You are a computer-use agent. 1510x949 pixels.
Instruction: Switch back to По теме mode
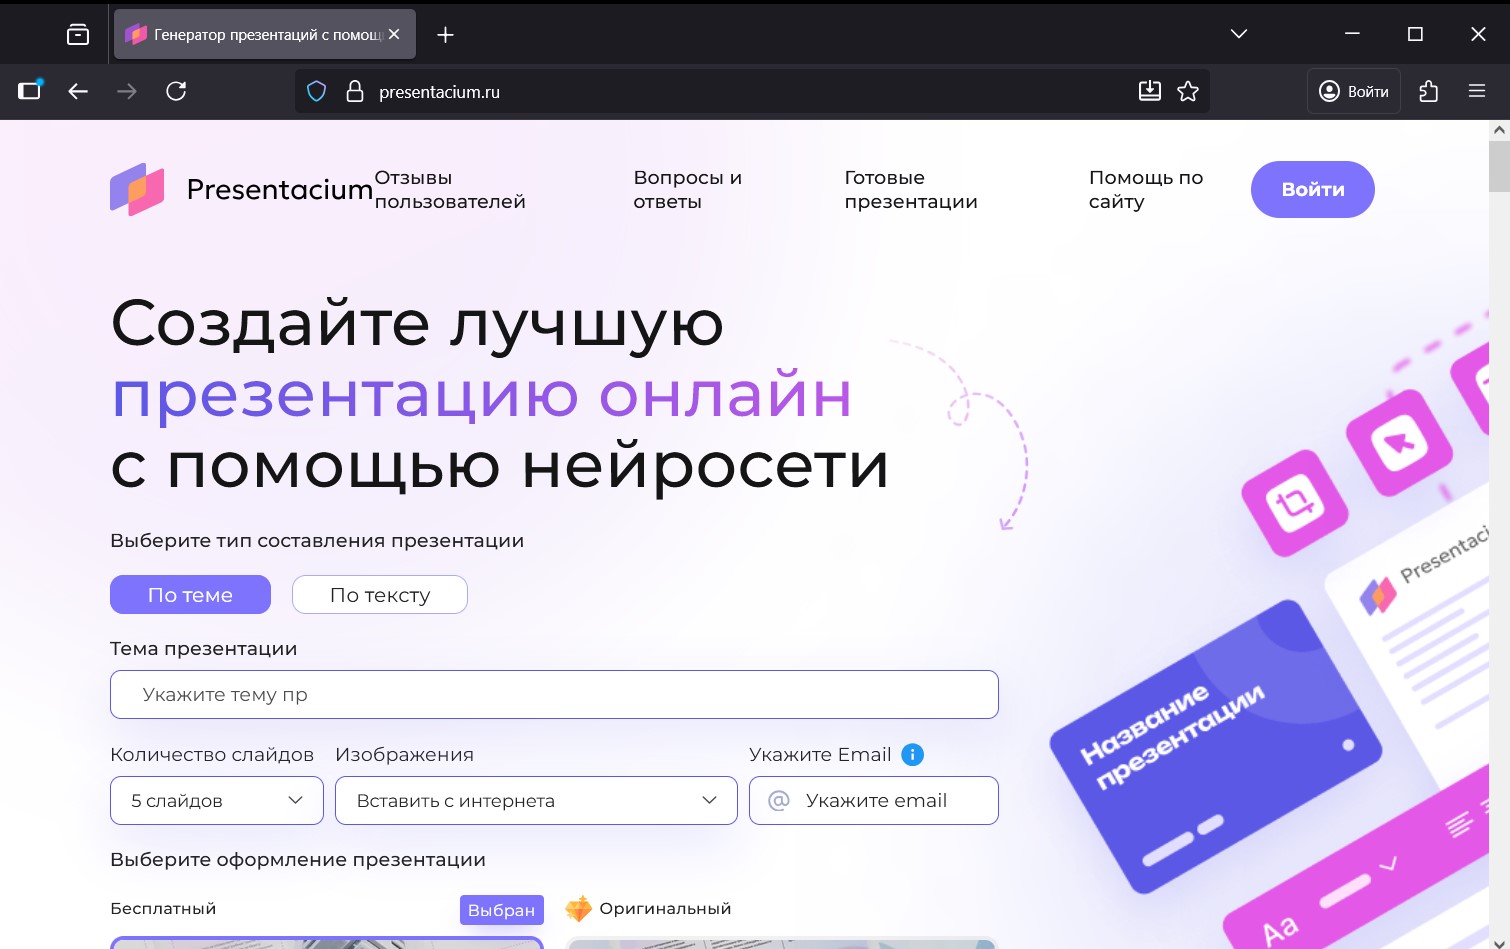pos(190,594)
